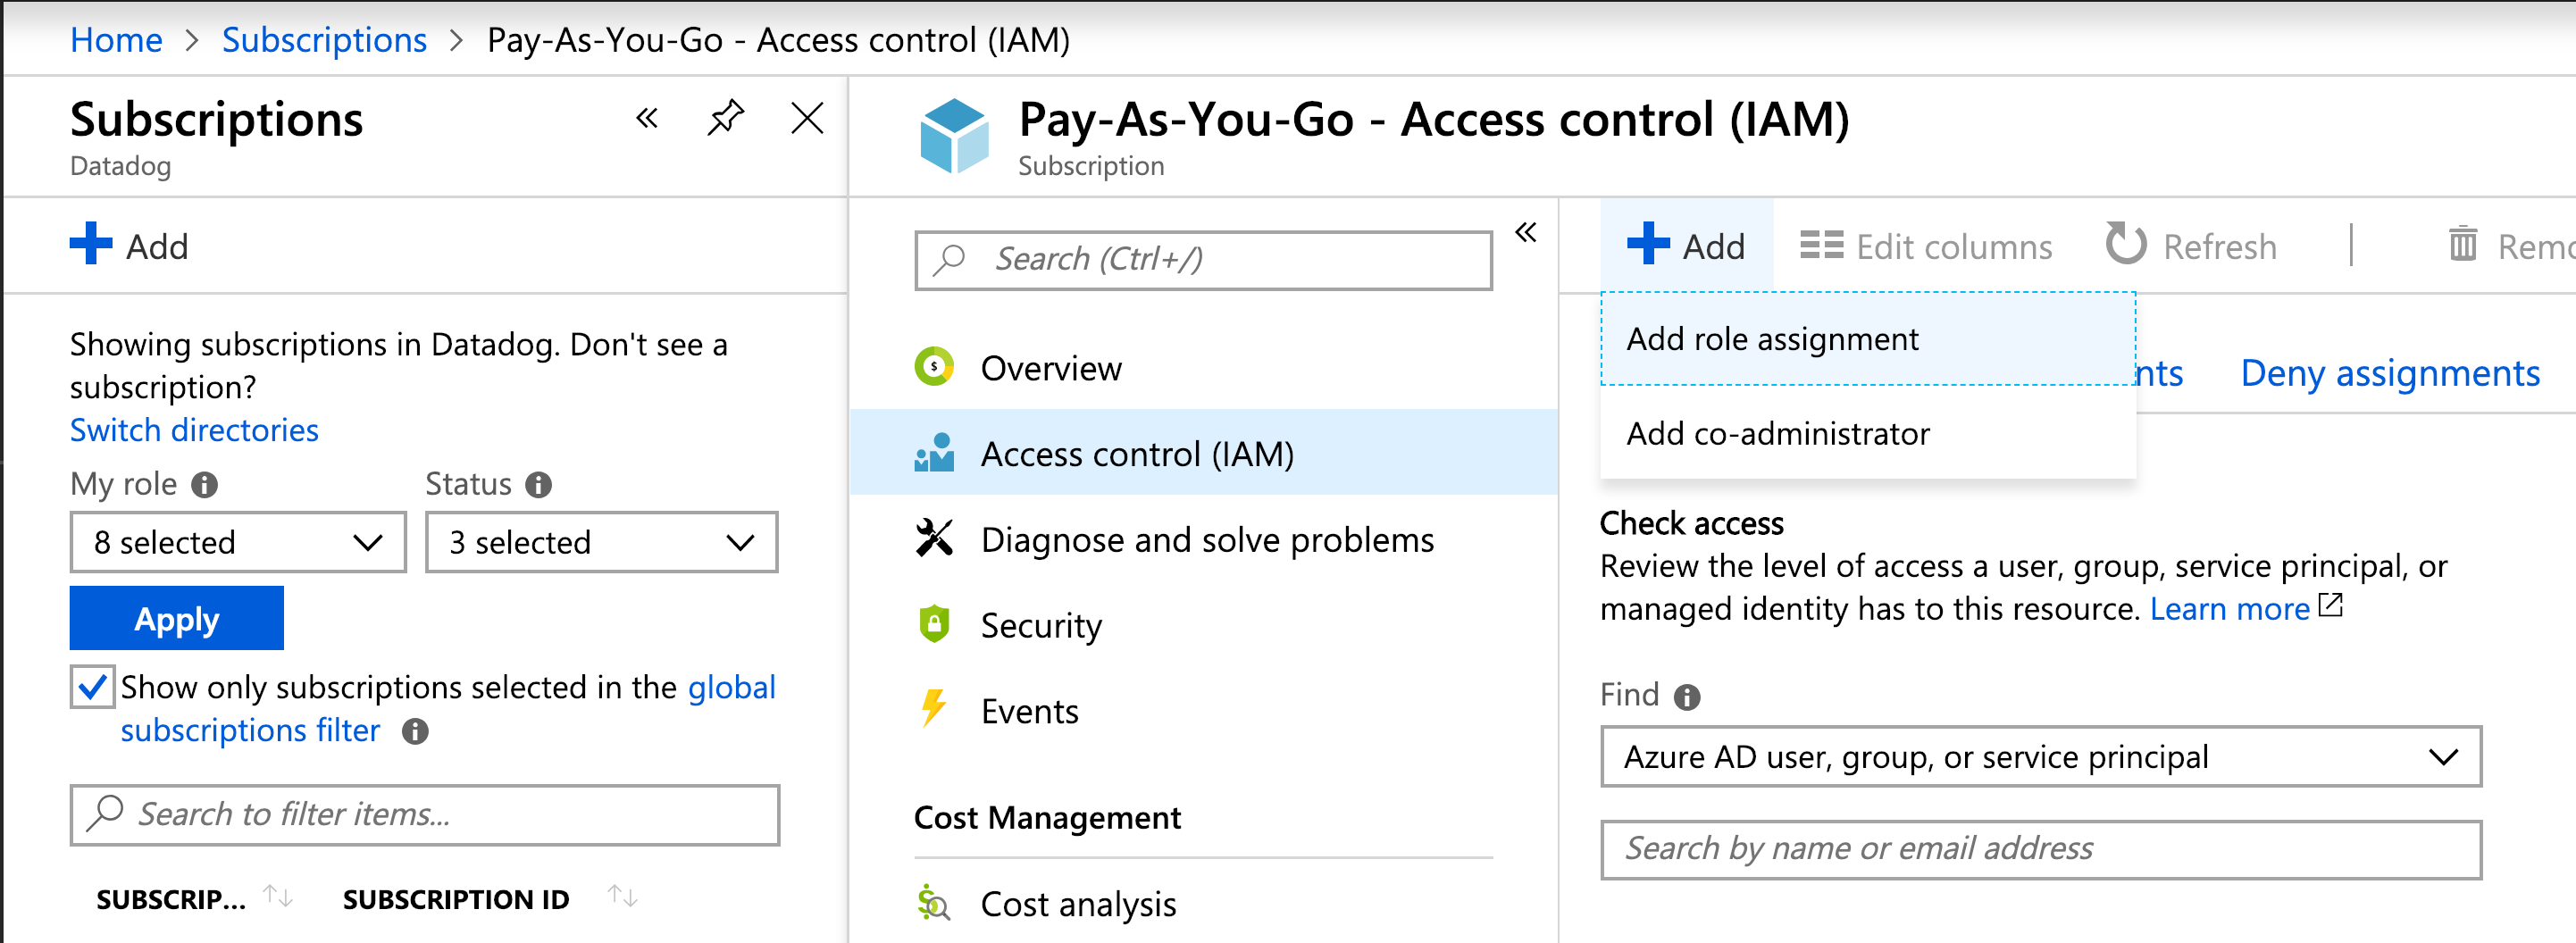Click the info icon beside Status

pyautogui.click(x=539, y=485)
